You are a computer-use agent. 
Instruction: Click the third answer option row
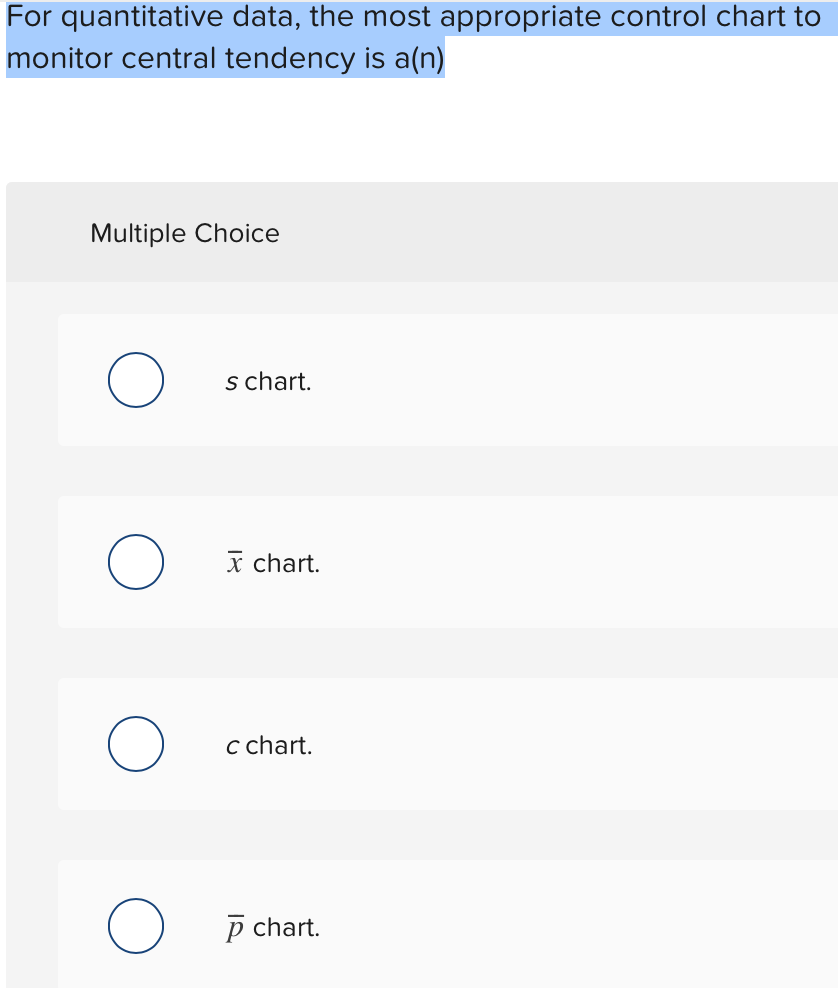point(440,744)
